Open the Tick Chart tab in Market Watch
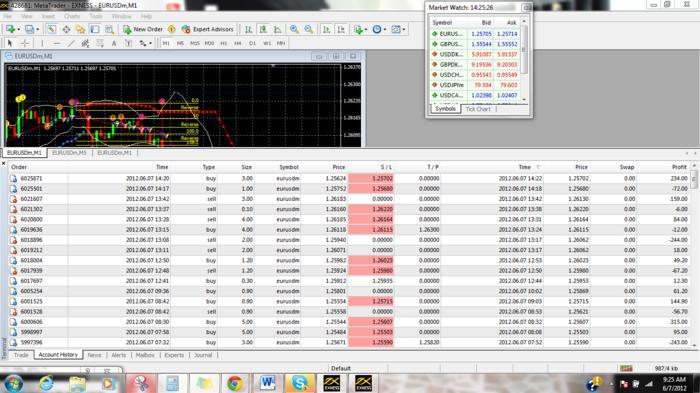Screen dimensions: 700x393 click(x=478, y=109)
